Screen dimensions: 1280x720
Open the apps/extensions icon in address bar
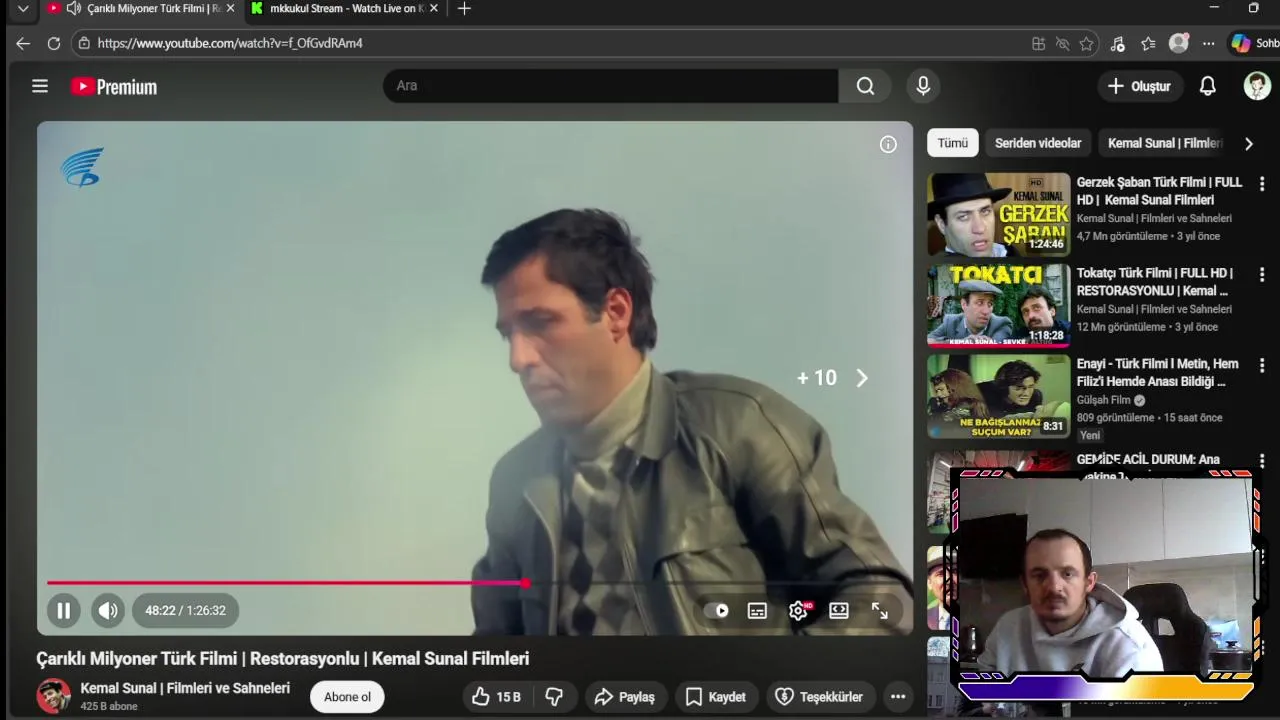1038,43
